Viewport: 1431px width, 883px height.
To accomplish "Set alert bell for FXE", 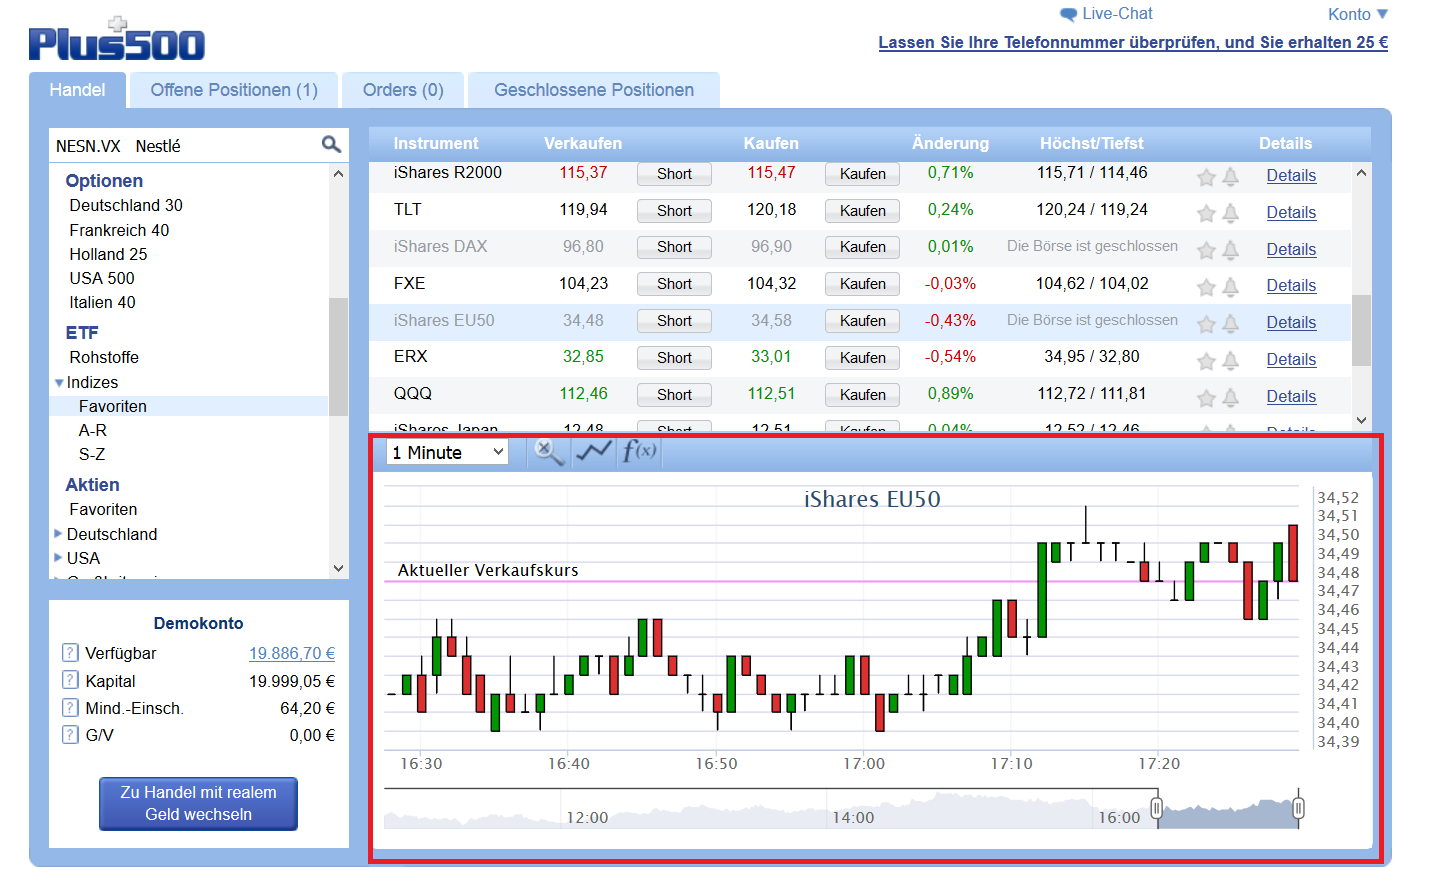I will [x=1231, y=287].
